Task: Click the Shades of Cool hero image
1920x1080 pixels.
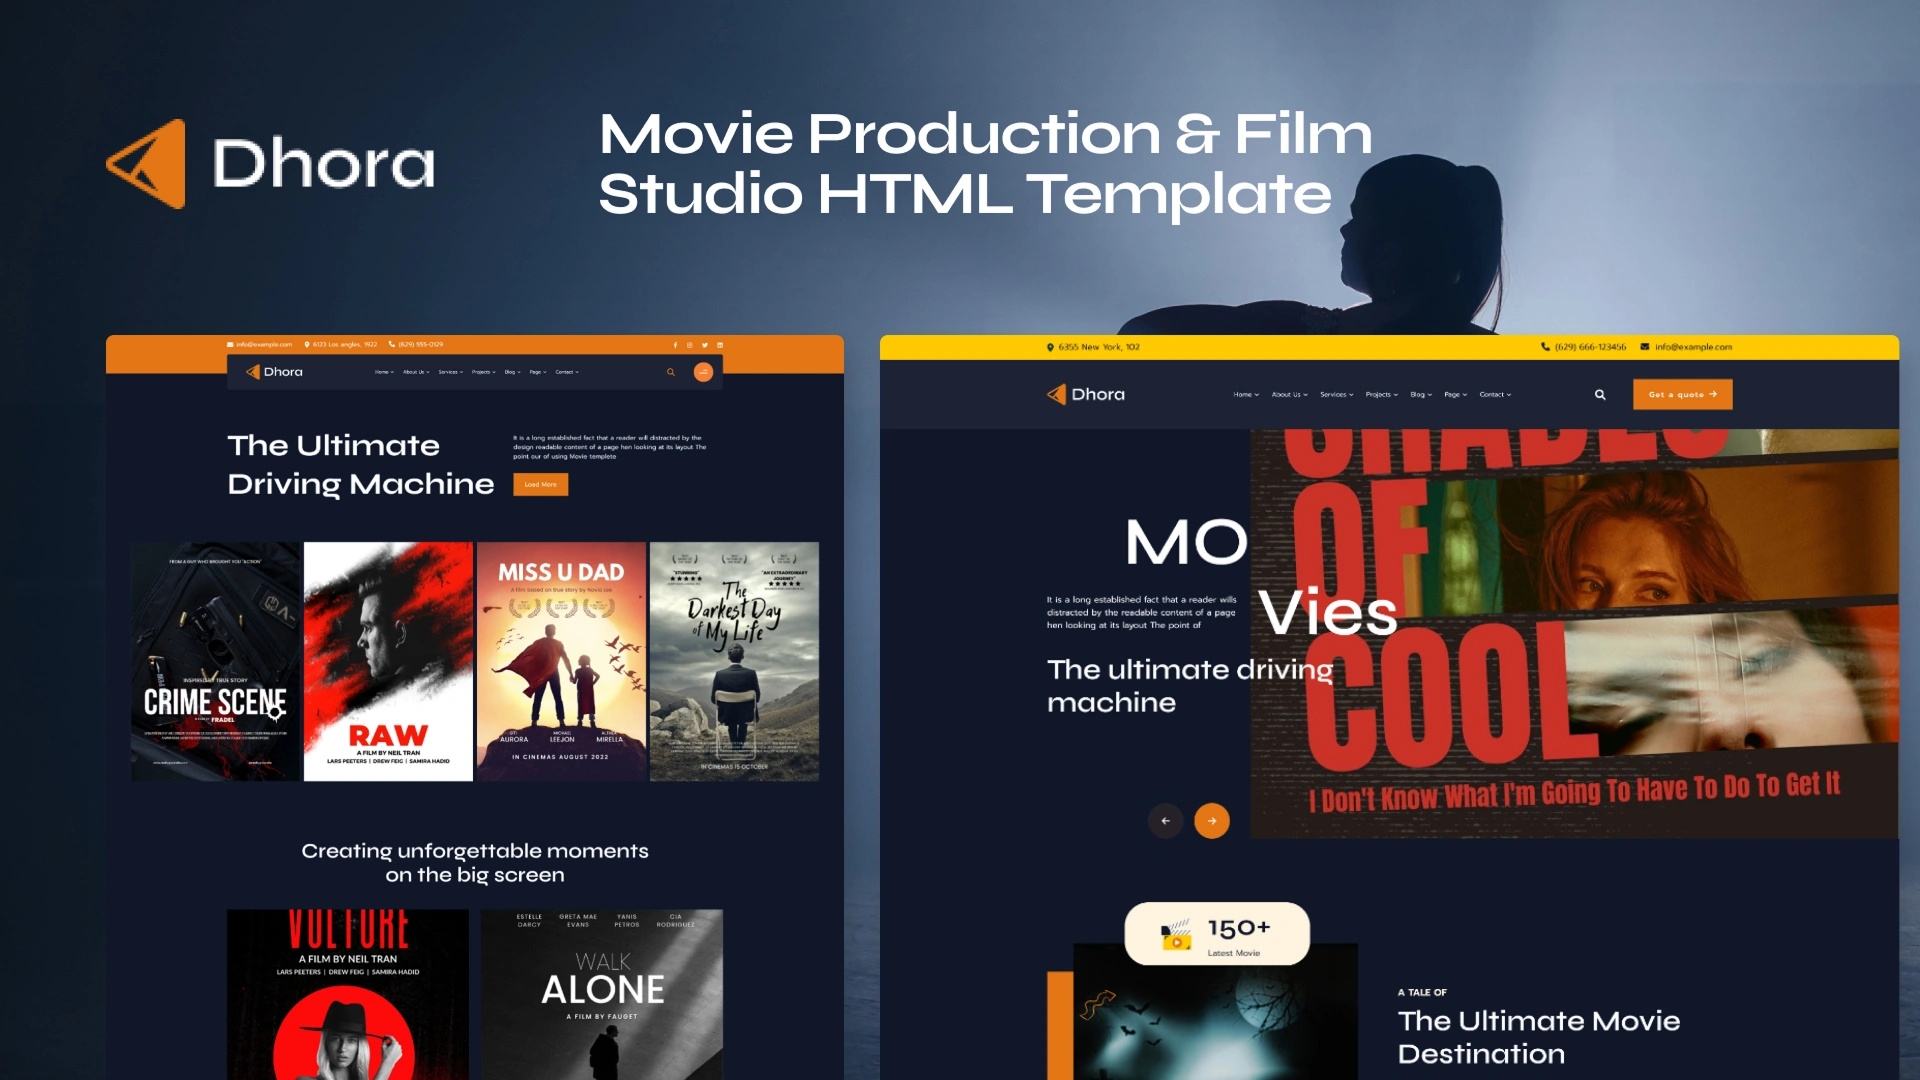Action: coord(1574,634)
